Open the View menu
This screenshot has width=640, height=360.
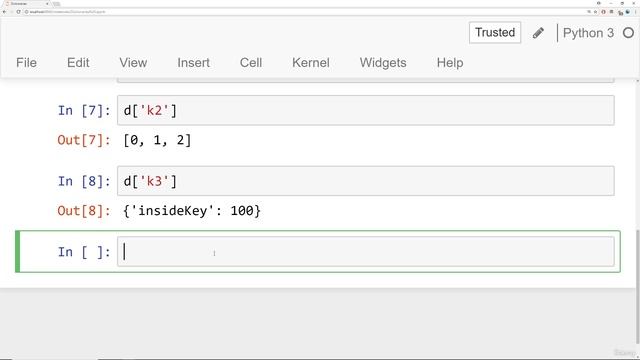point(133,63)
